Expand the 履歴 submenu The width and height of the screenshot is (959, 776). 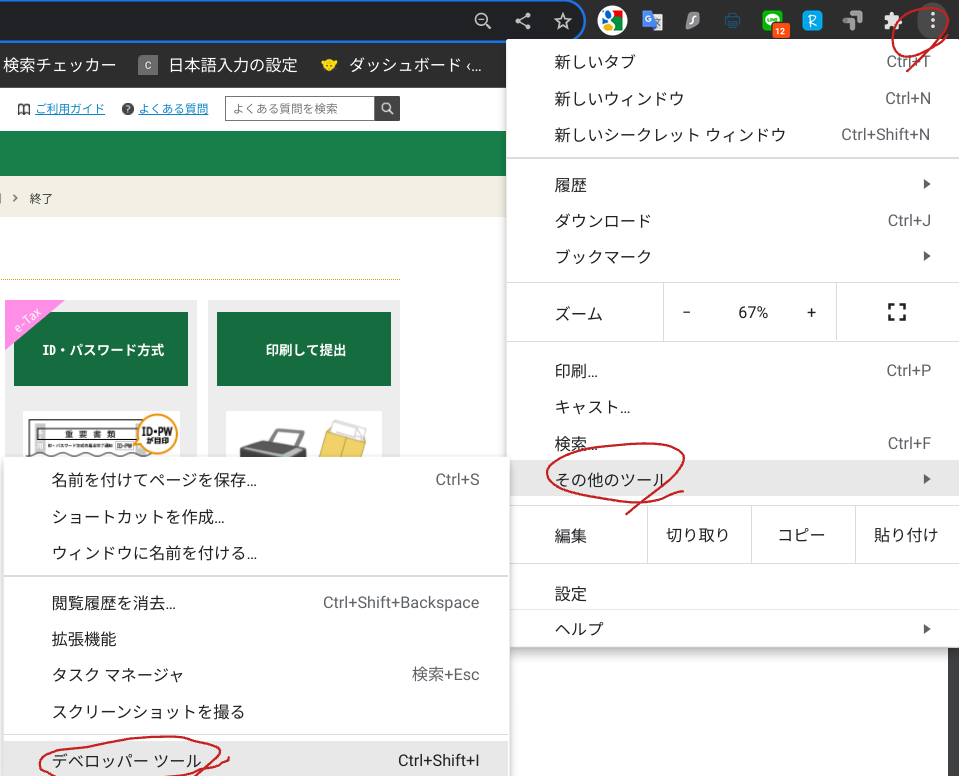pos(733,185)
